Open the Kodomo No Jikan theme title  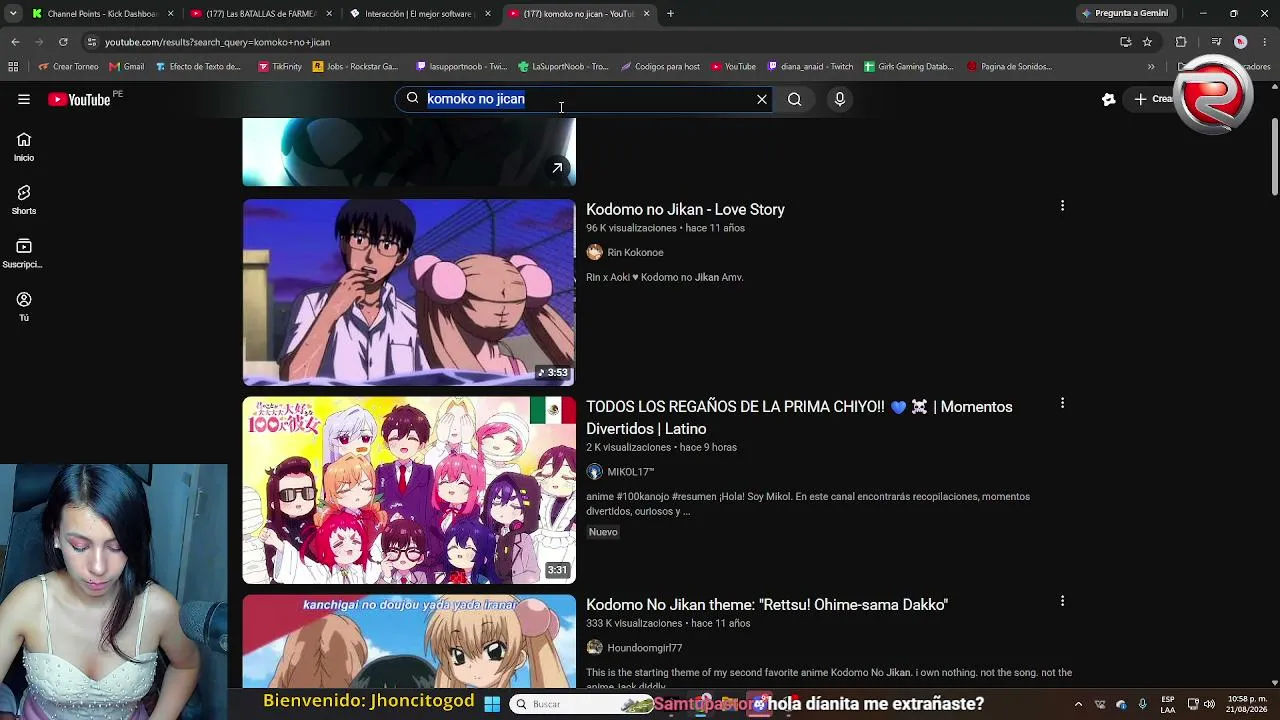coord(767,604)
